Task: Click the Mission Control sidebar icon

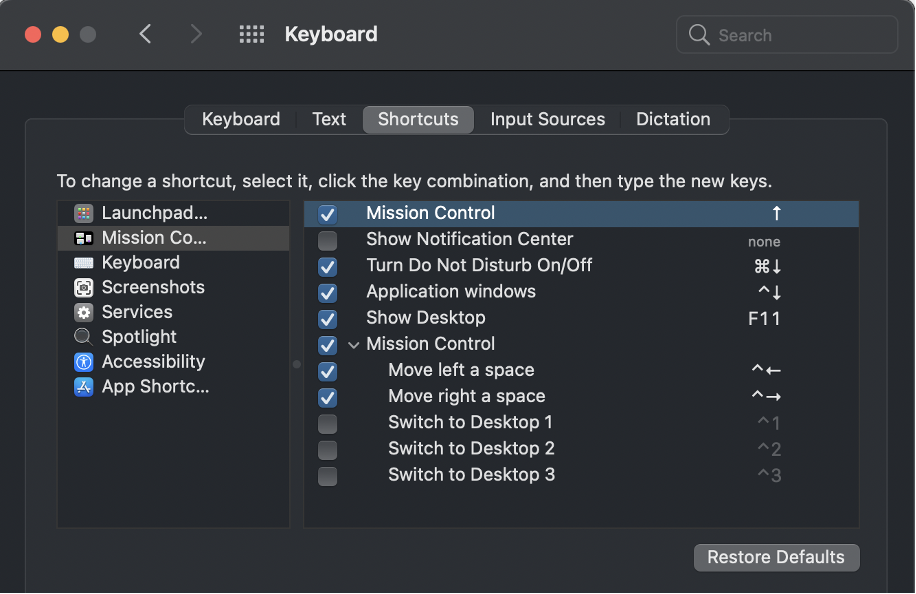Action: (84, 238)
